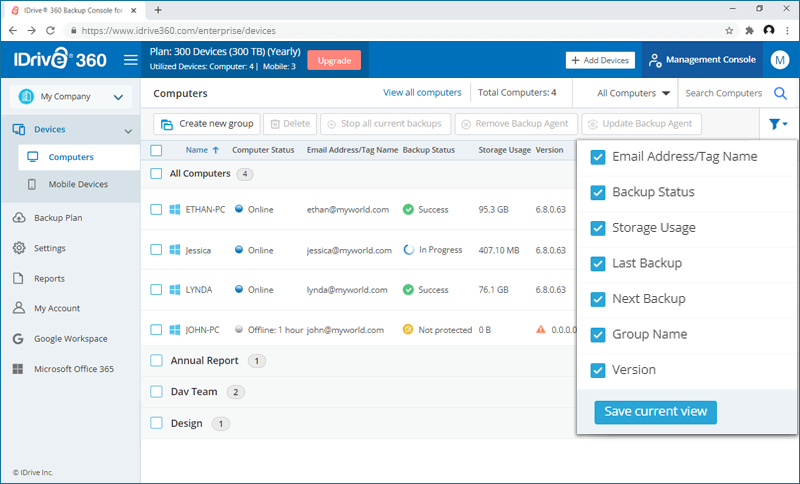Collapse the Devices section chevron
Image resolution: width=800 pixels, height=484 pixels.
click(x=128, y=131)
